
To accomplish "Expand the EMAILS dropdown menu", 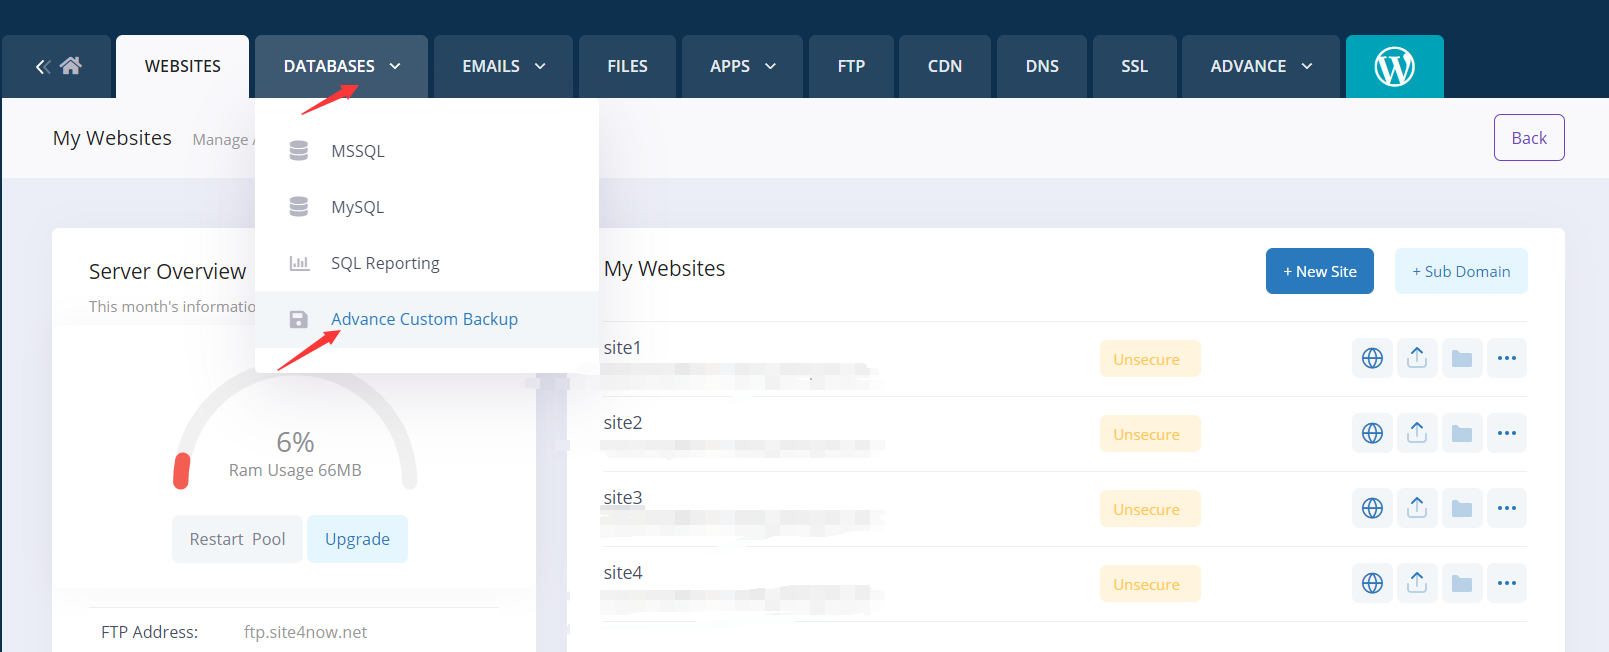I will point(503,67).
